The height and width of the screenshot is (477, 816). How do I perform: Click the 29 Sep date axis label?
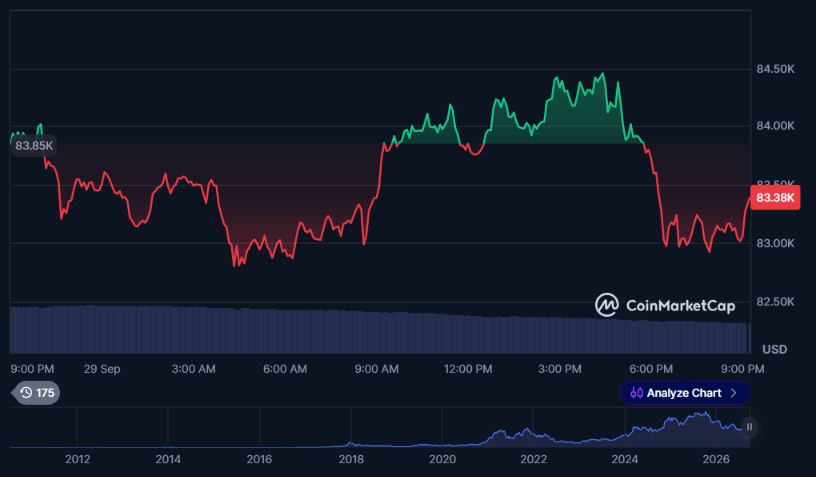click(x=102, y=369)
